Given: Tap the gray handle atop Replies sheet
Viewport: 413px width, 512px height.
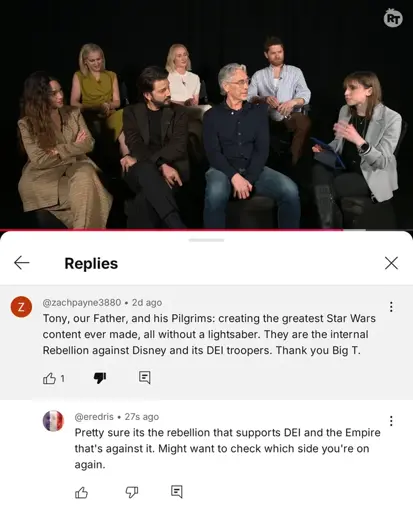Looking at the screenshot, I should coord(206,240).
